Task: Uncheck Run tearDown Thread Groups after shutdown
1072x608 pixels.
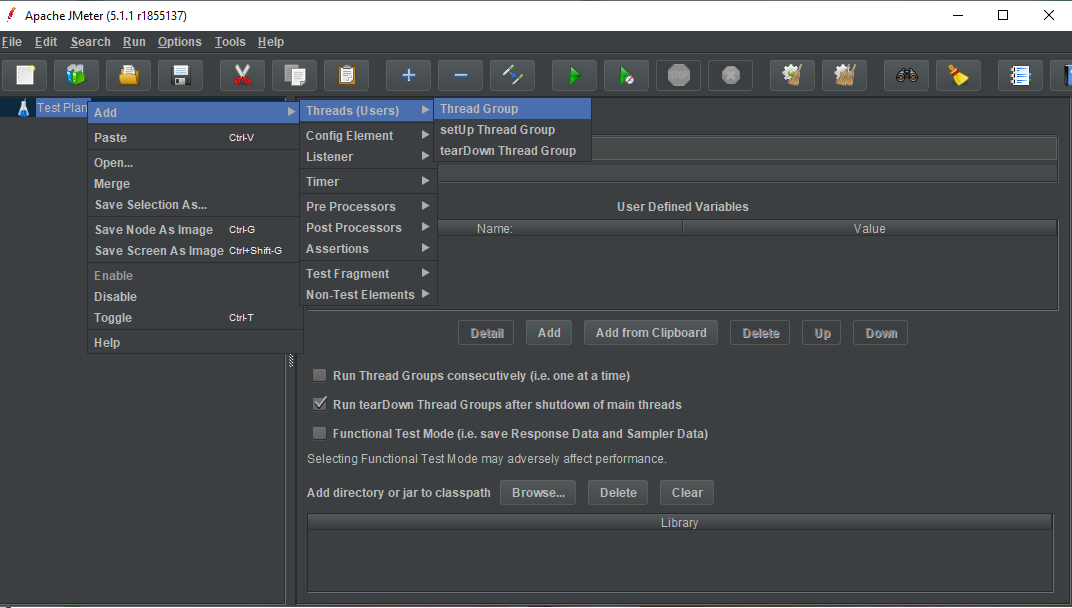Action: pyautogui.click(x=319, y=404)
